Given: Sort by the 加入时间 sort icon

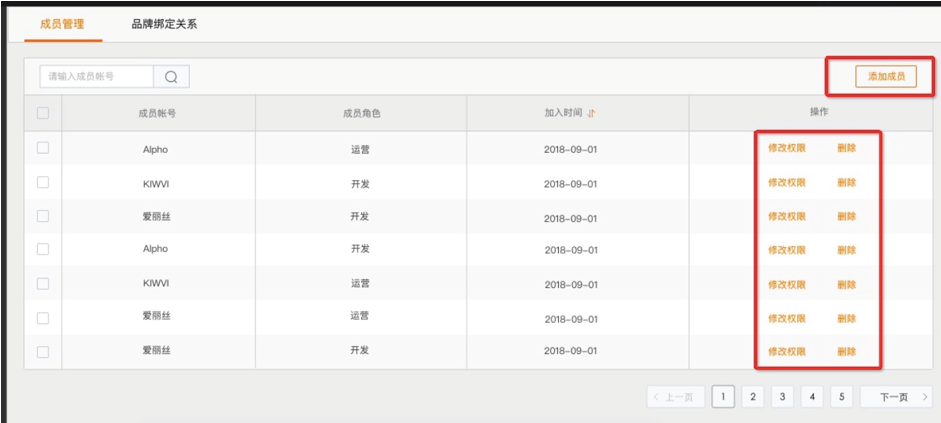Looking at the screenshot, I should pyautogui.click(x=592, y=113).
